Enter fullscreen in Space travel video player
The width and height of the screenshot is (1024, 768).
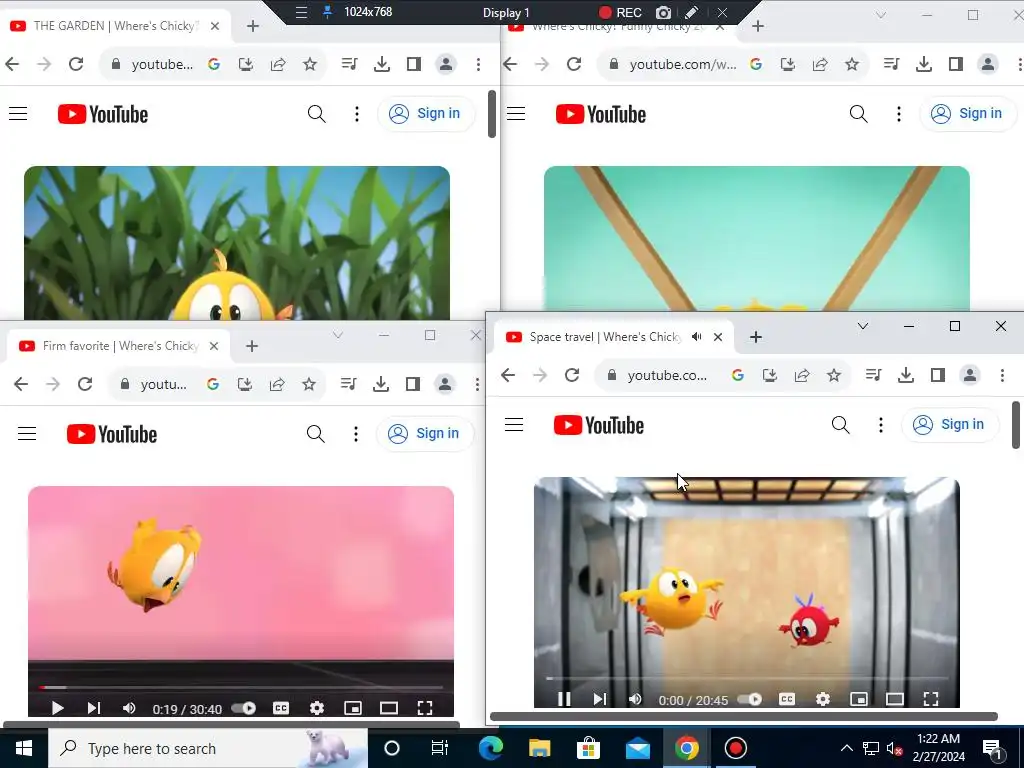931,699
